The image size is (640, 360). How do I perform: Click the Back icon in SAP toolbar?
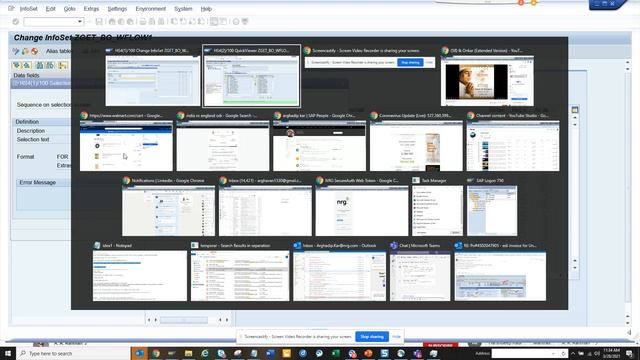click(x=112, y=22)
